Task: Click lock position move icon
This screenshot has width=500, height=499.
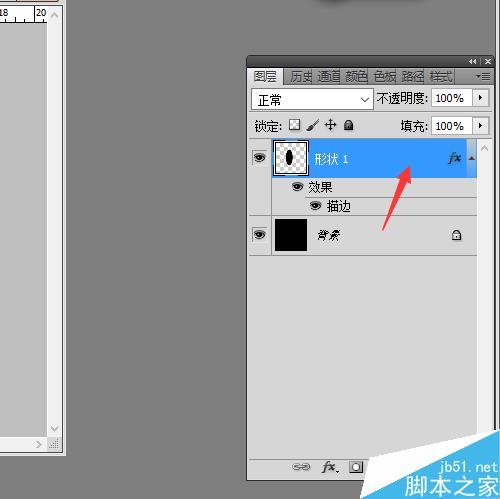Action: [330, 125]
